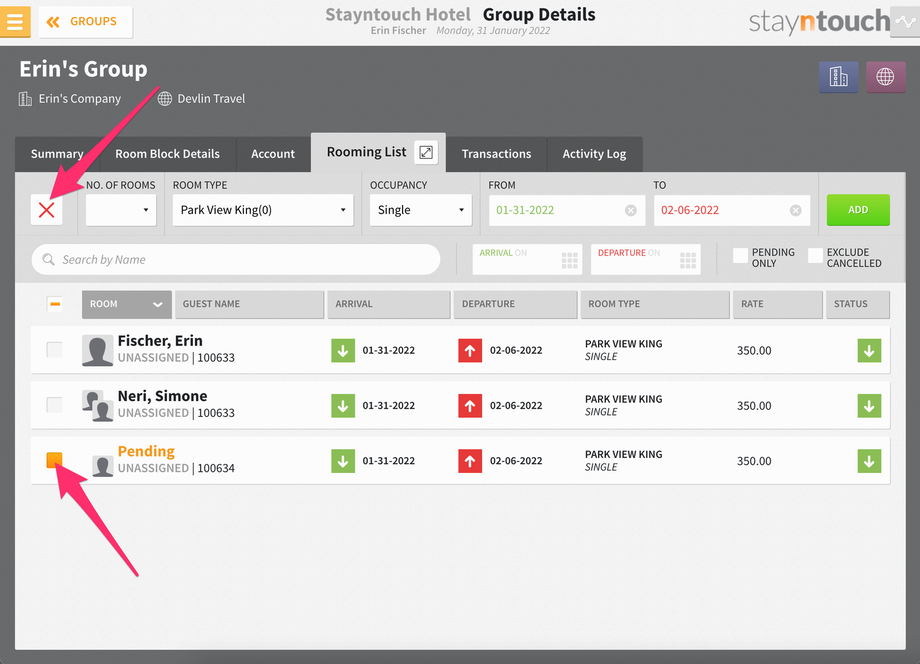Click Erin's Company building icon
The height and width of the screenshot is (664, 920).
[25, 99]
